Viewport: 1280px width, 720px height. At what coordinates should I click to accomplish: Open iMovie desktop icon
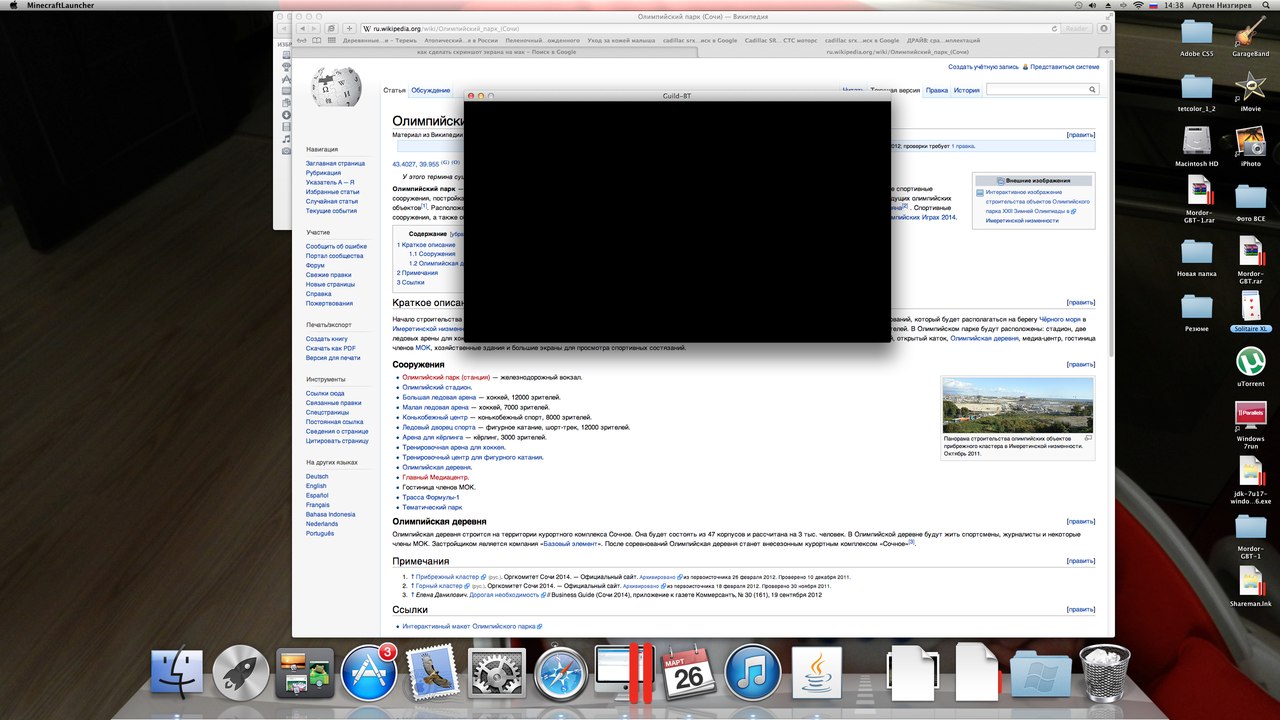(x=1251, y=91)
